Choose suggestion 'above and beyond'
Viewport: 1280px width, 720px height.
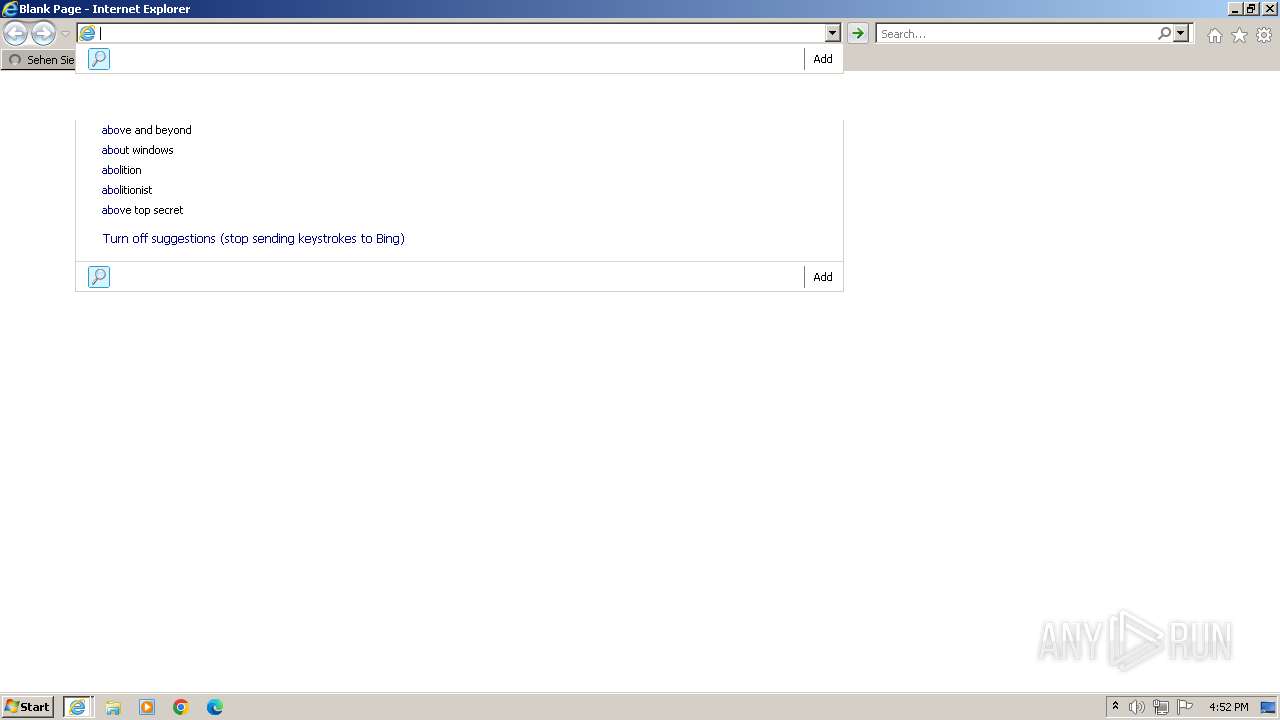(x=146, y=130)
